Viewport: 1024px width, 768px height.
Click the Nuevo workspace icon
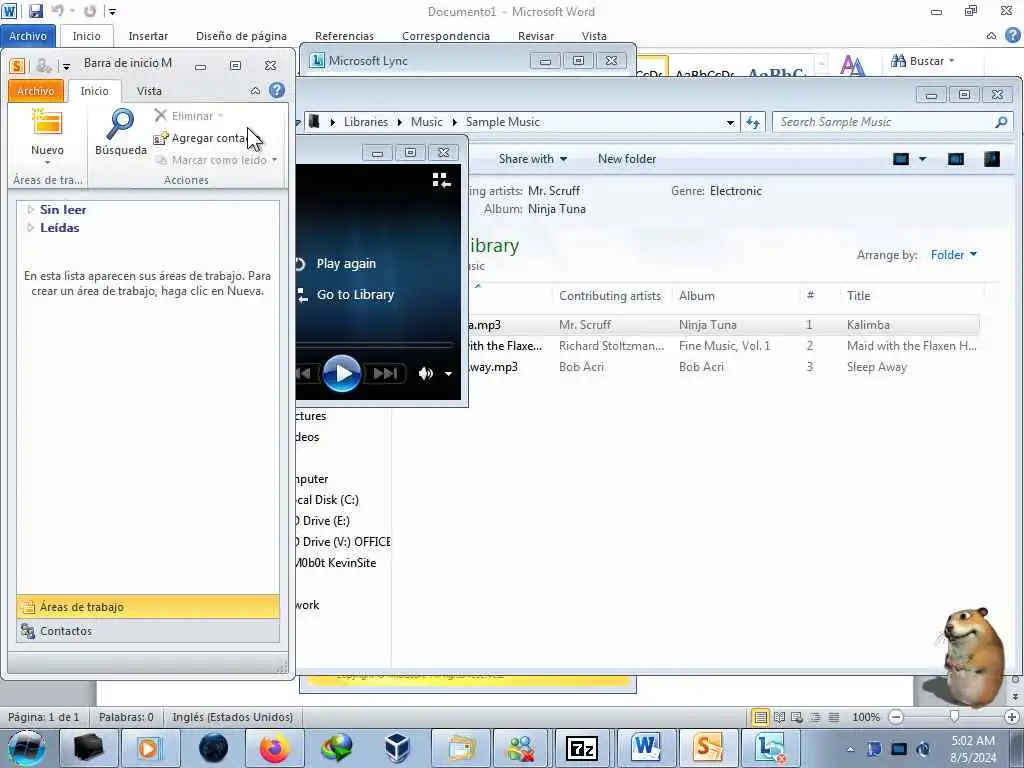coord(47,124)
